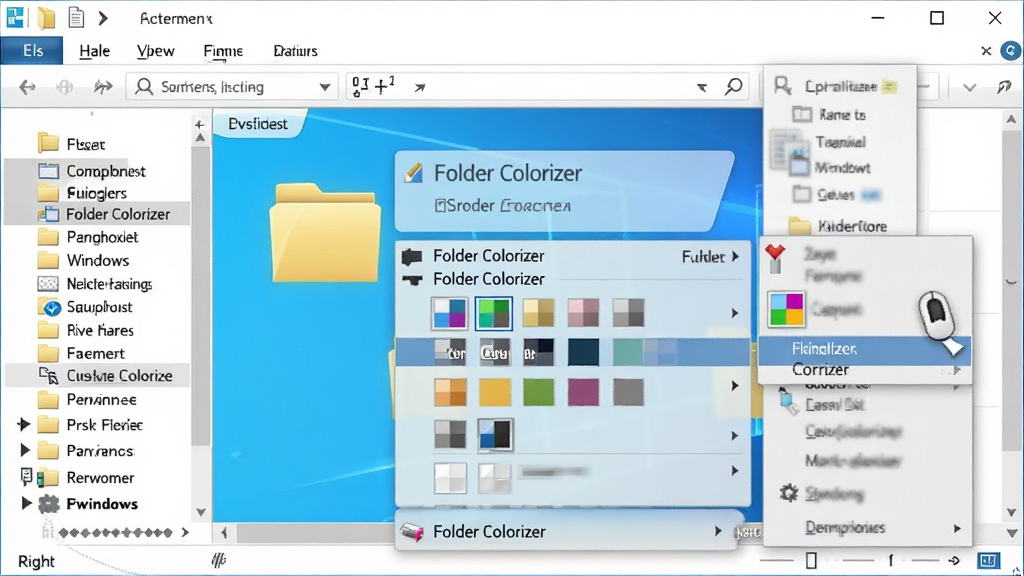
Task: Select the Pervinnee folder
Action: tap(101, 399)
